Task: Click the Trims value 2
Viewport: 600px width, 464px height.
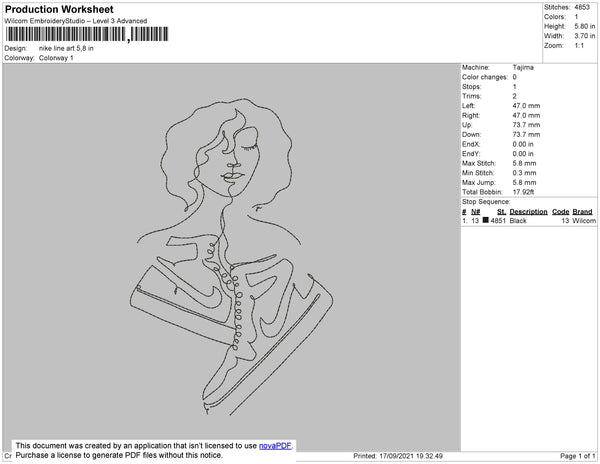Action: pos(515,96)
